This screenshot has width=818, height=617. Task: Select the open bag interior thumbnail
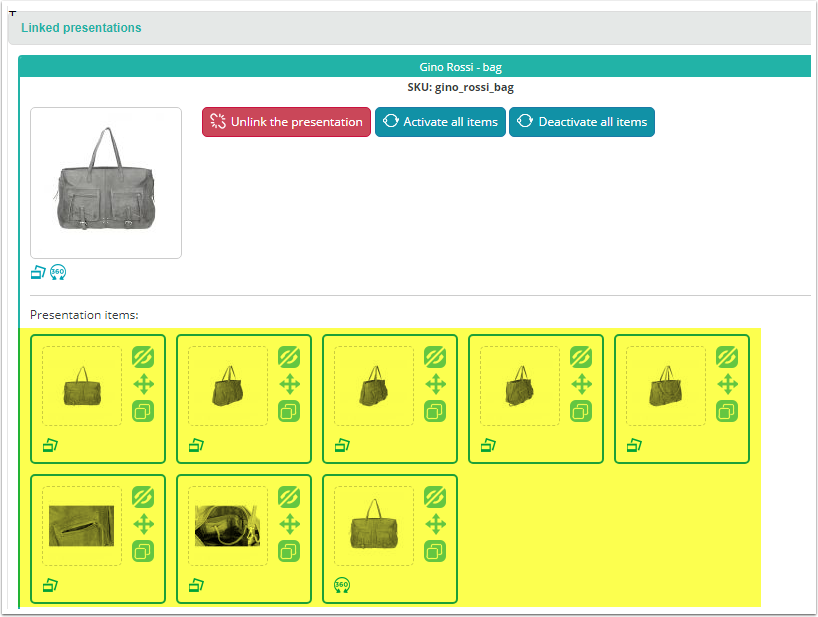click(228, 526)
